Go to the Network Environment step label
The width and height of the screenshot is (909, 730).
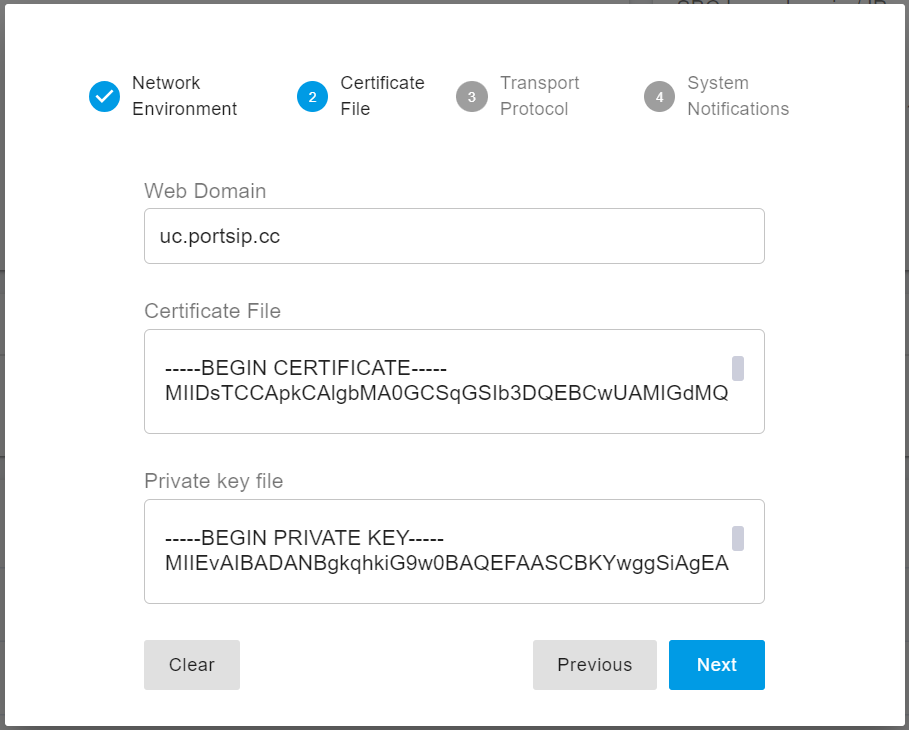click(184, 96)
